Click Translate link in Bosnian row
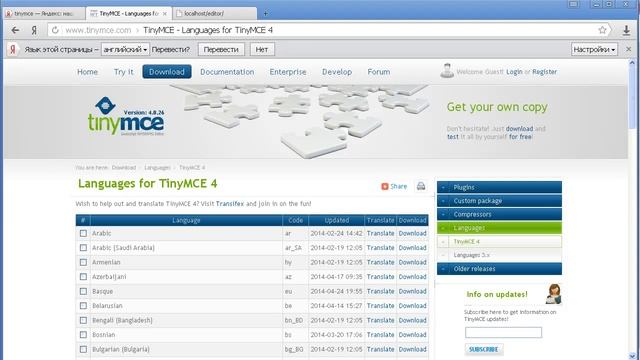The image size is (640, 360). (x=380, y=335)
